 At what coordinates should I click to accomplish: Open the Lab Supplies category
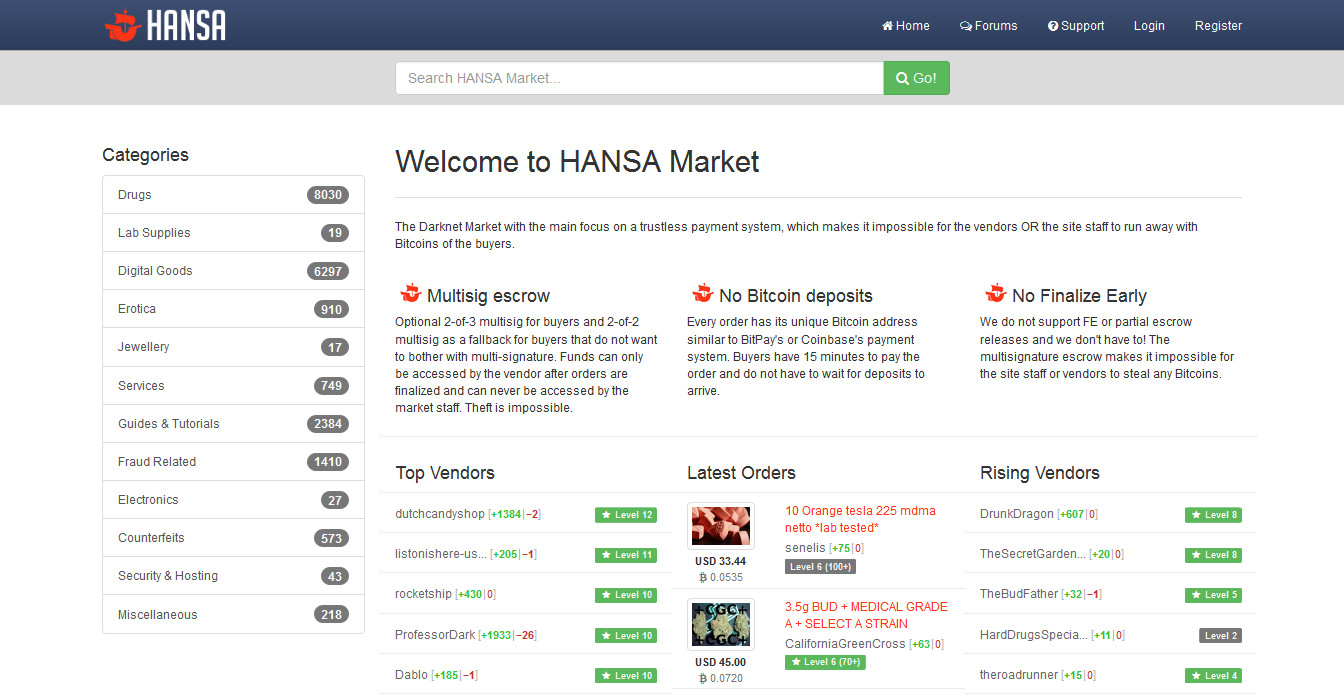click(x=233, y=233)
